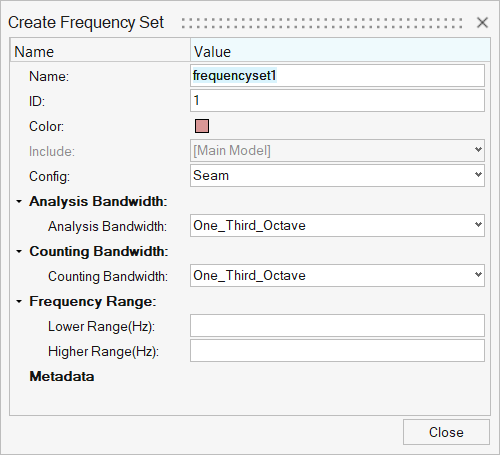The image size is (500, 455).
Task: Click the ID input field
Action: coord(337,101)
